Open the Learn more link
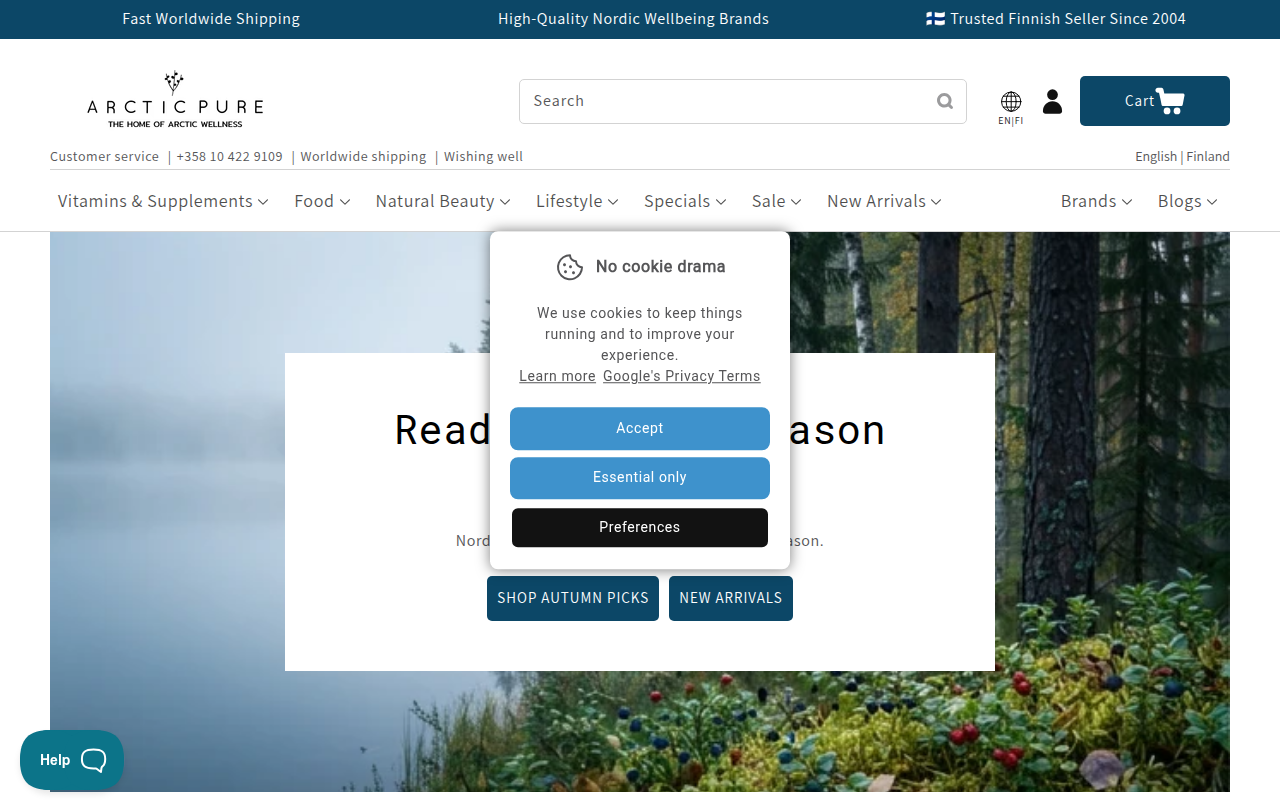 pyautogui.click(x=557, y=376)
